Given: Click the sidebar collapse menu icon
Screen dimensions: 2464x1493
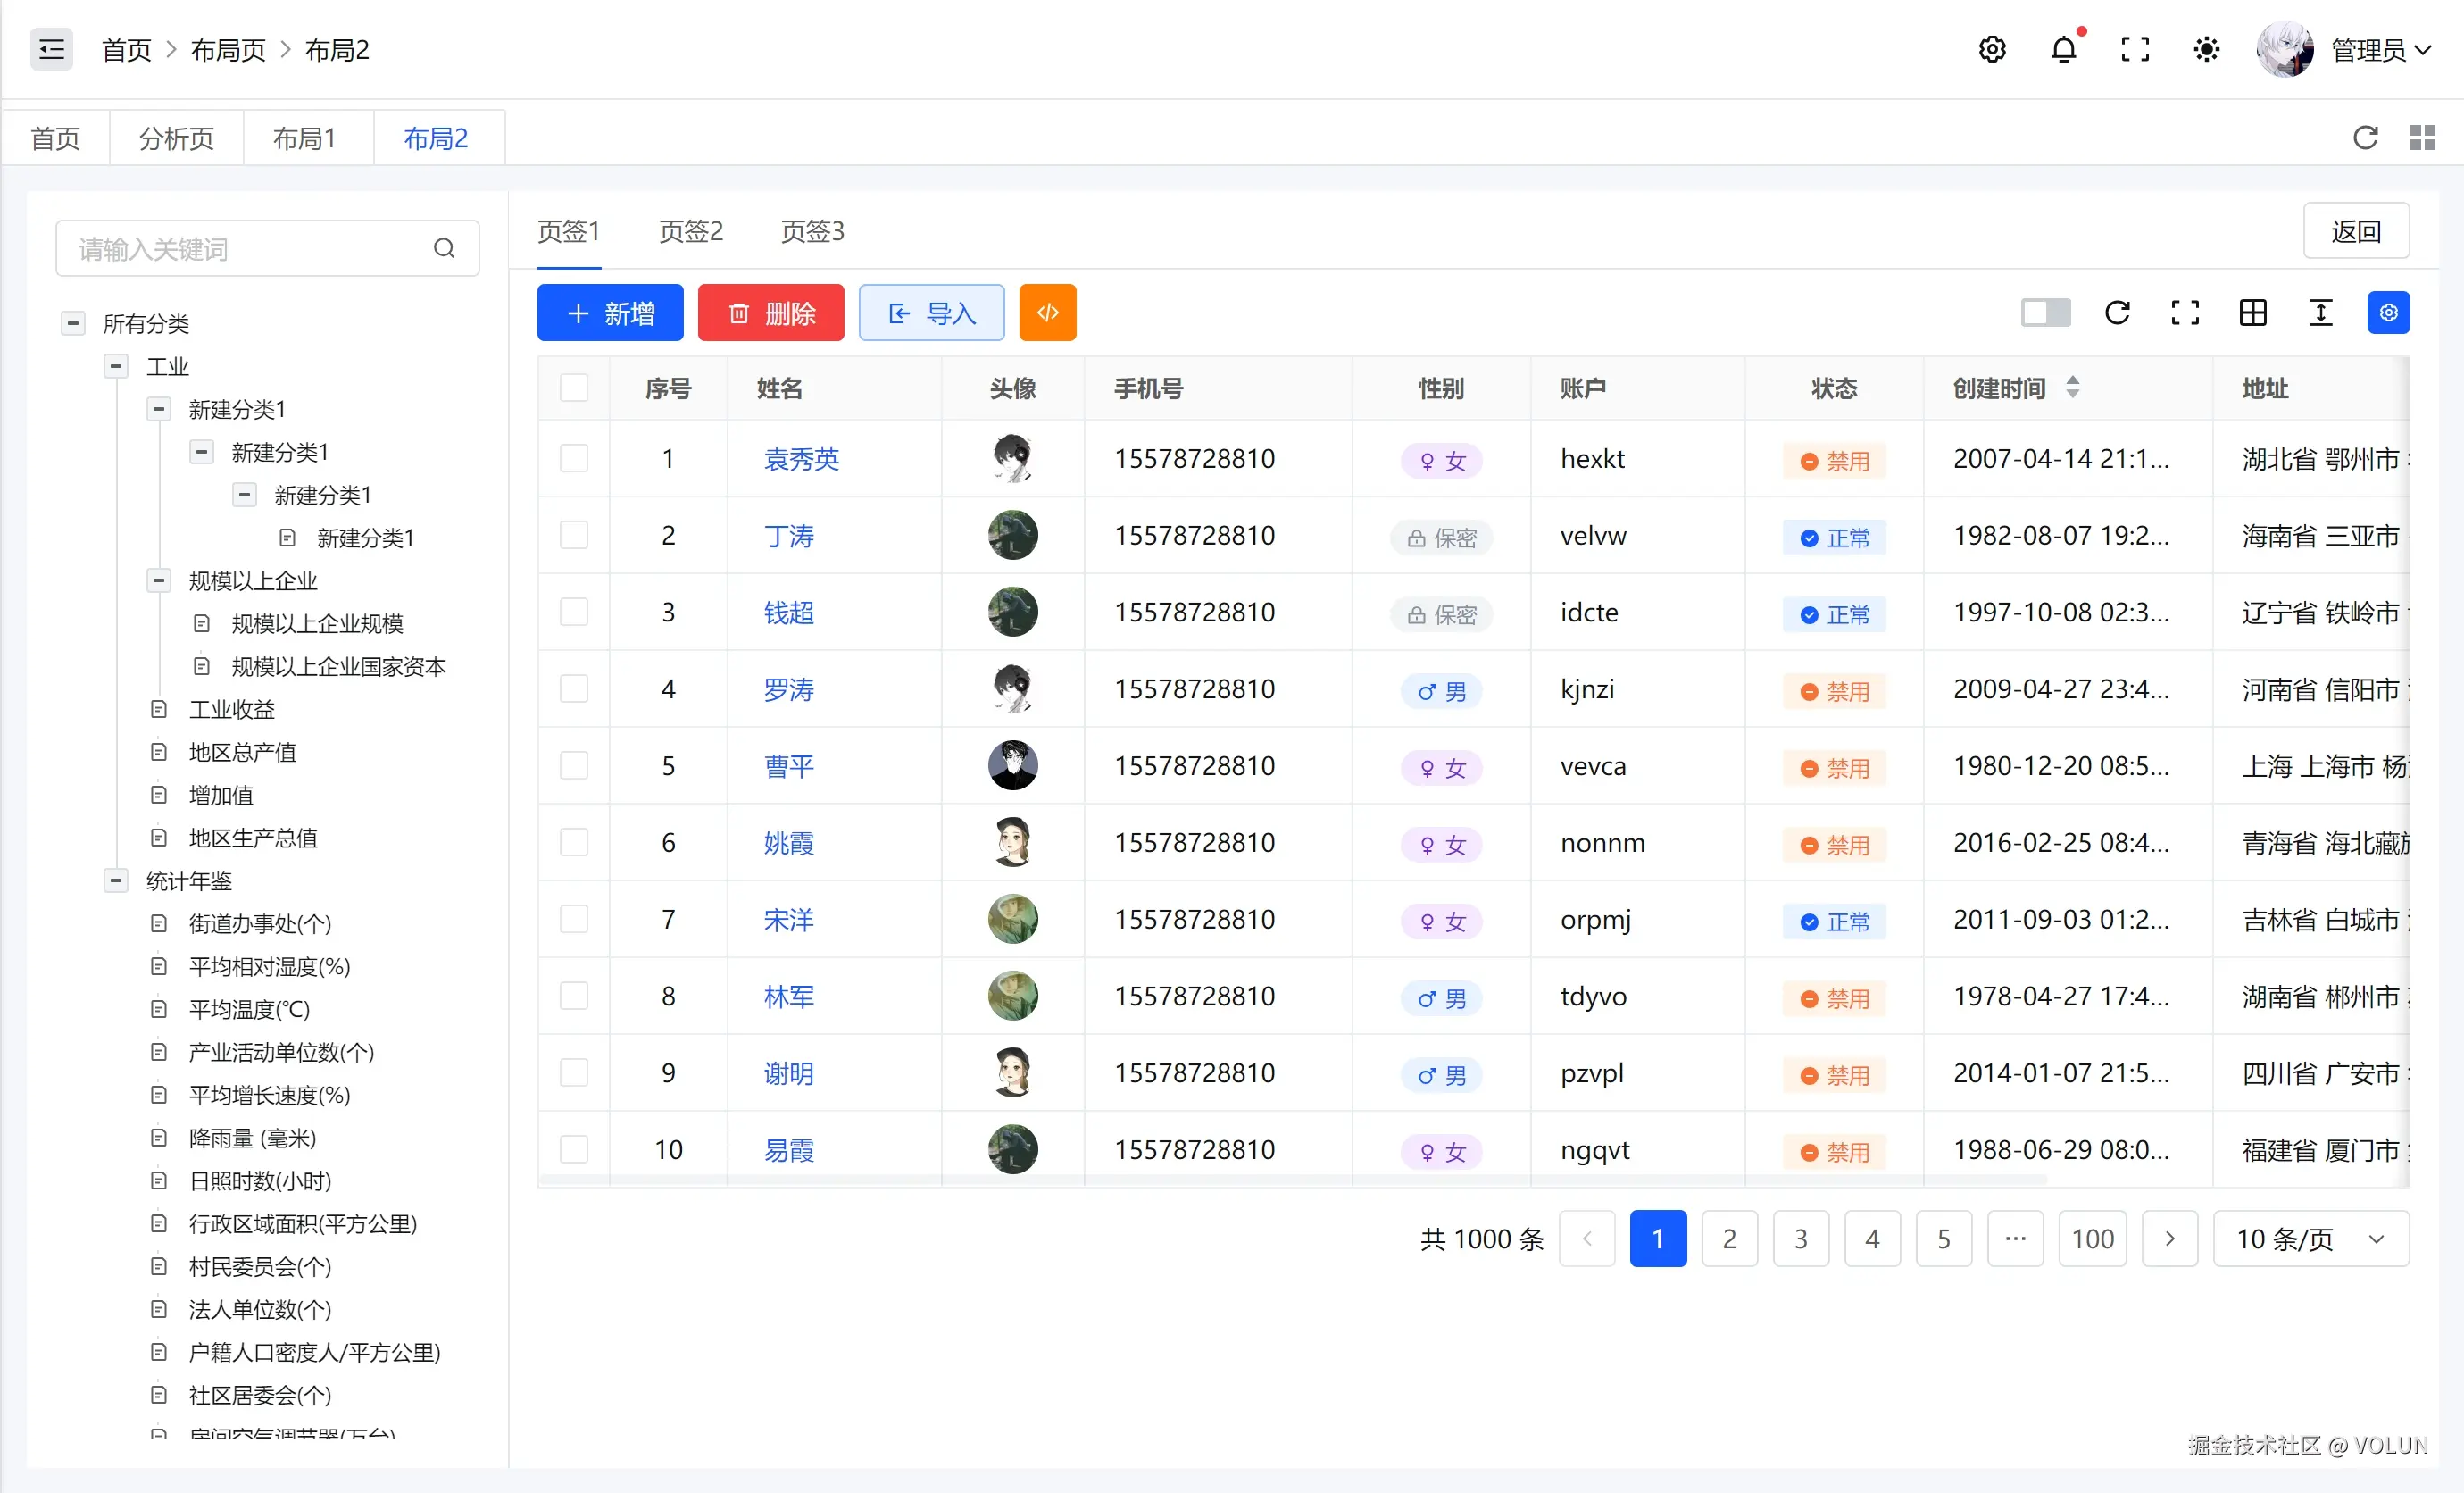Looking at the screenshot, I should click(x=51, y=49).
